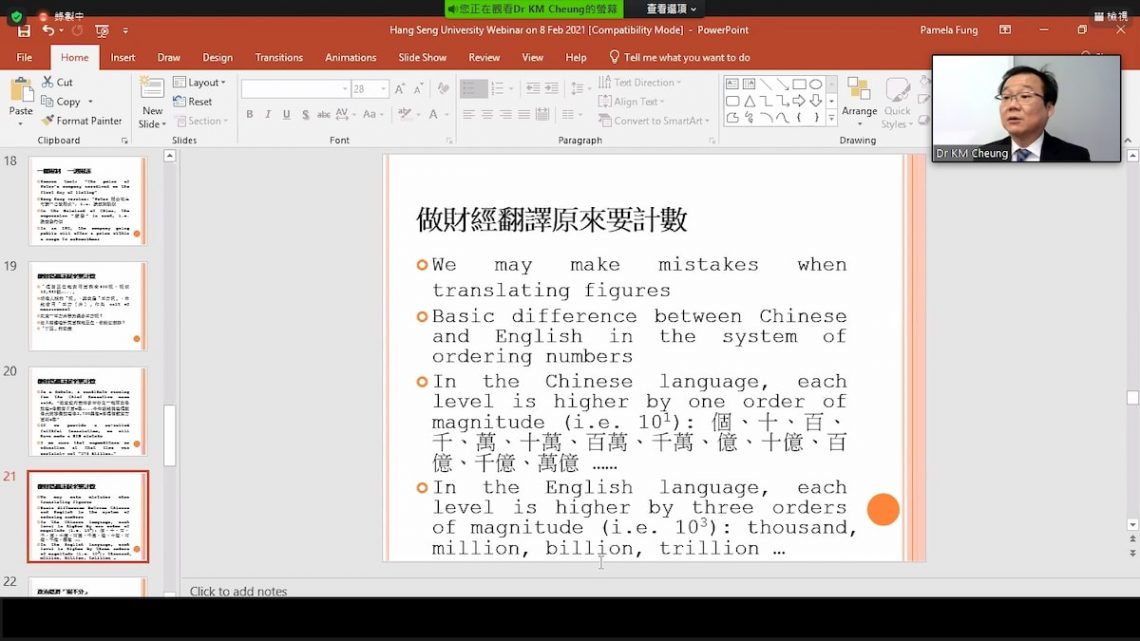Screen dimensions: 1140x641
Task: Click the Reset slide button
Action: pyautogui.click(x=192, y=101)
